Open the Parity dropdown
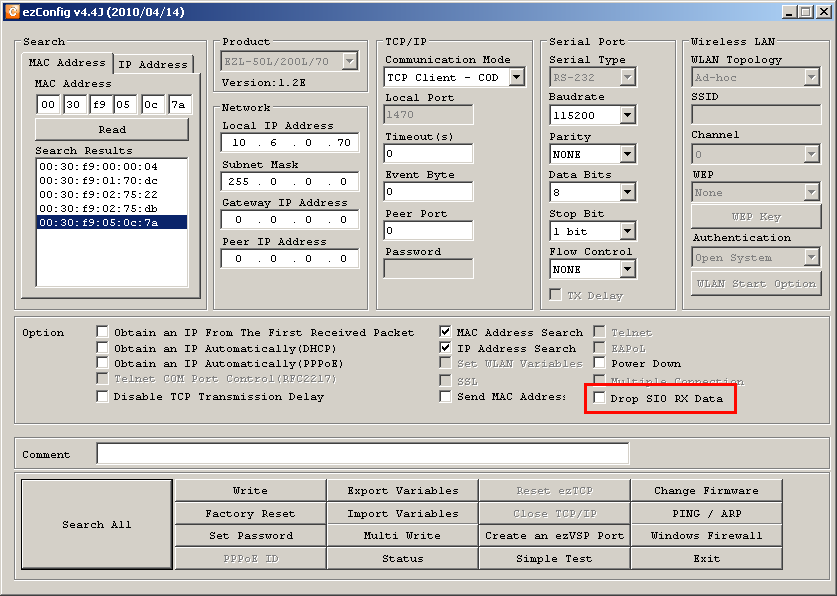 (x=628, y=155)
